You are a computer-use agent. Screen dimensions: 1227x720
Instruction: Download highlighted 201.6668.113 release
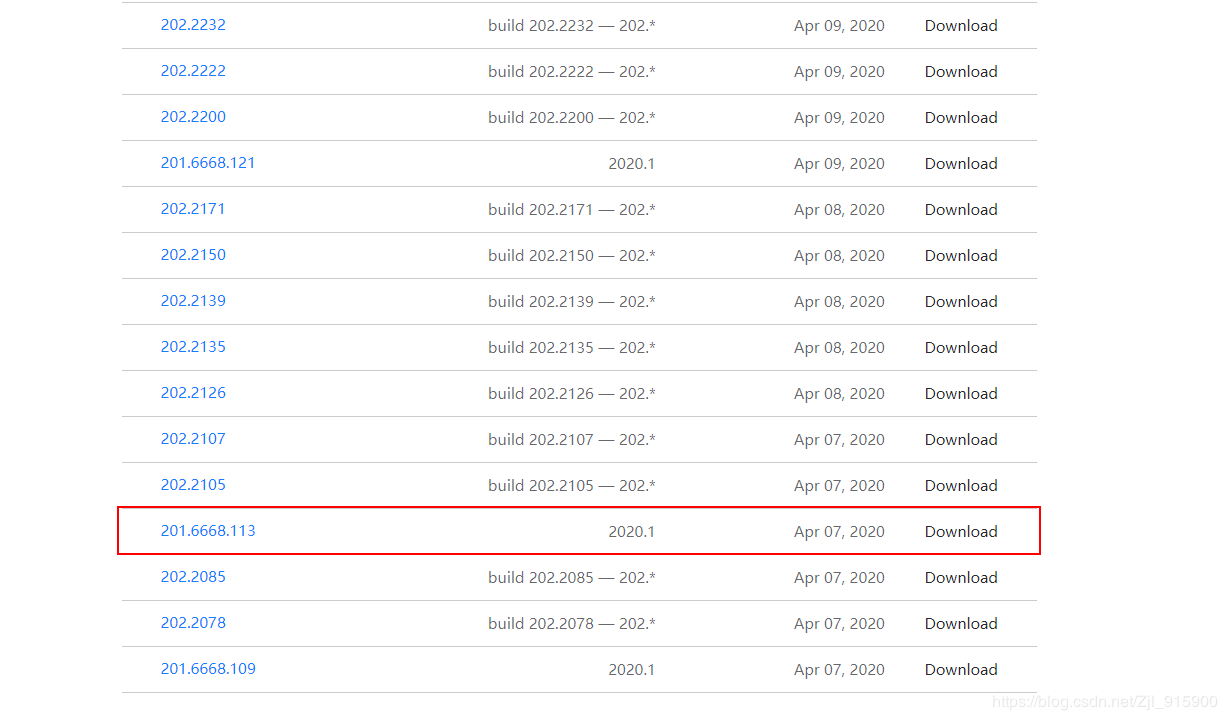(x=960, y=532)
